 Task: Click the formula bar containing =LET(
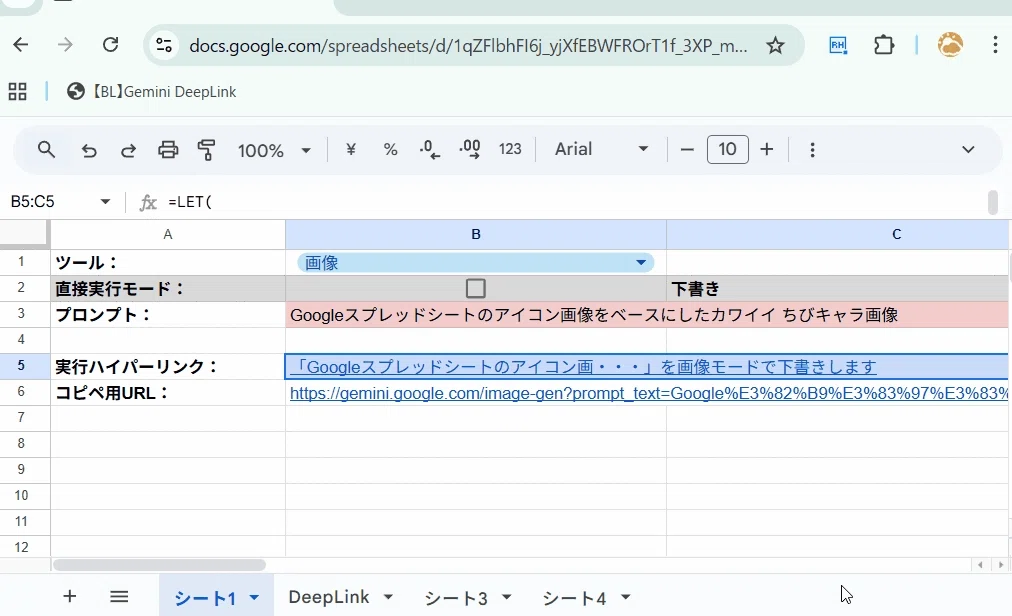pyautogui.click(x=574, y=202)
